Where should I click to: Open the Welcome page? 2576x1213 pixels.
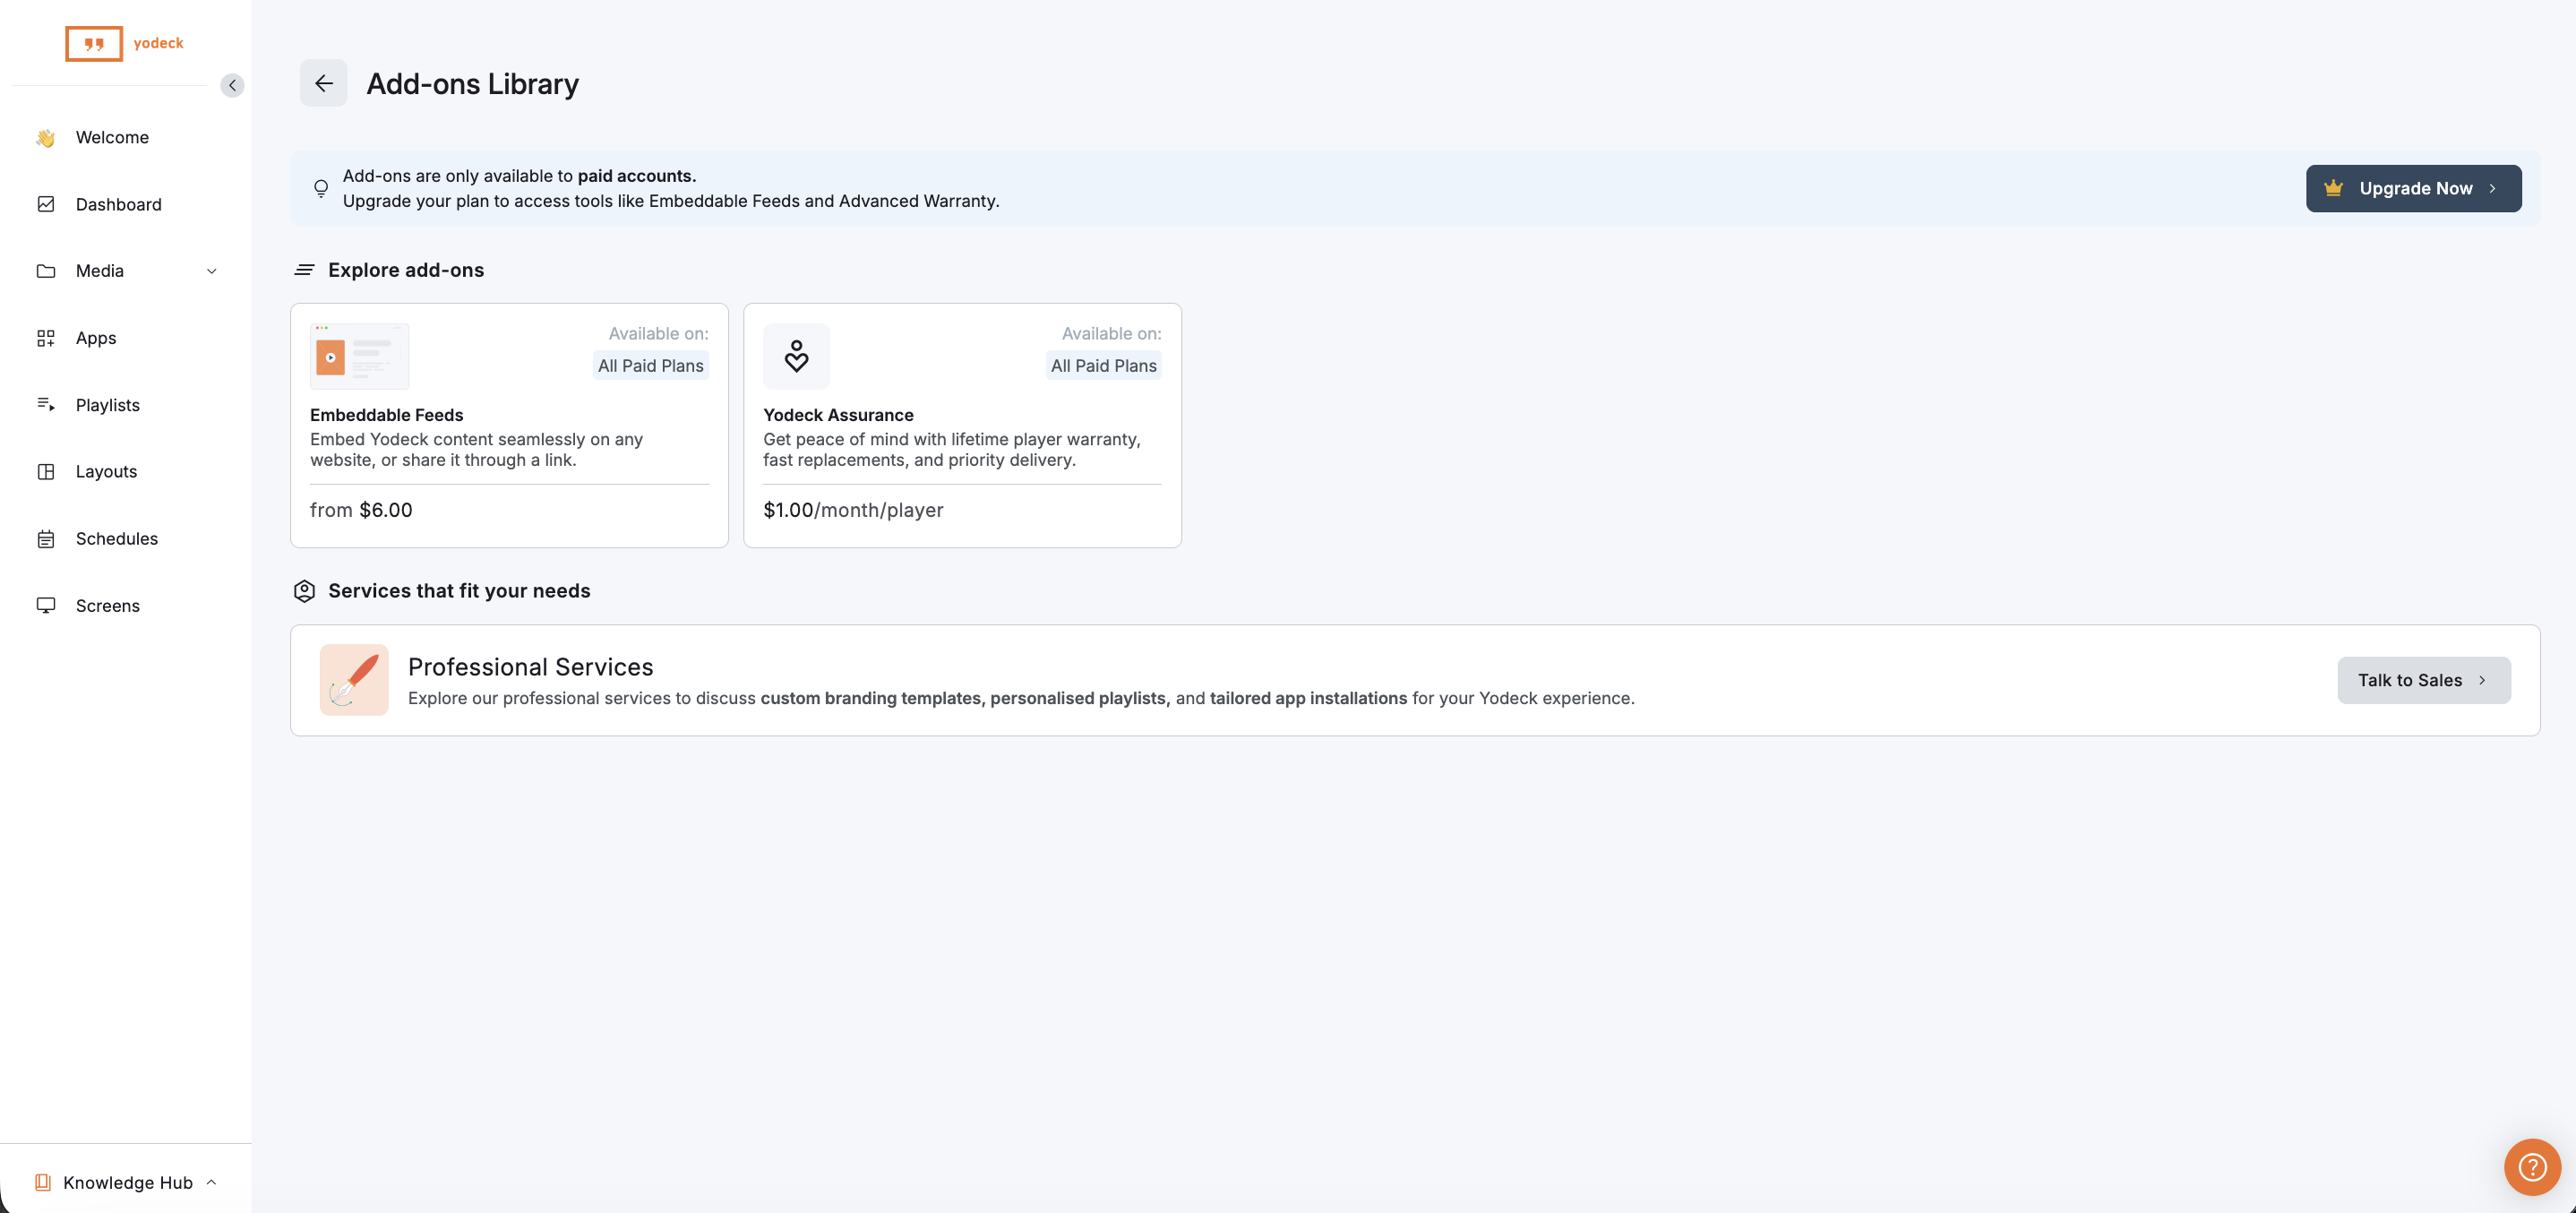(112, 137)
